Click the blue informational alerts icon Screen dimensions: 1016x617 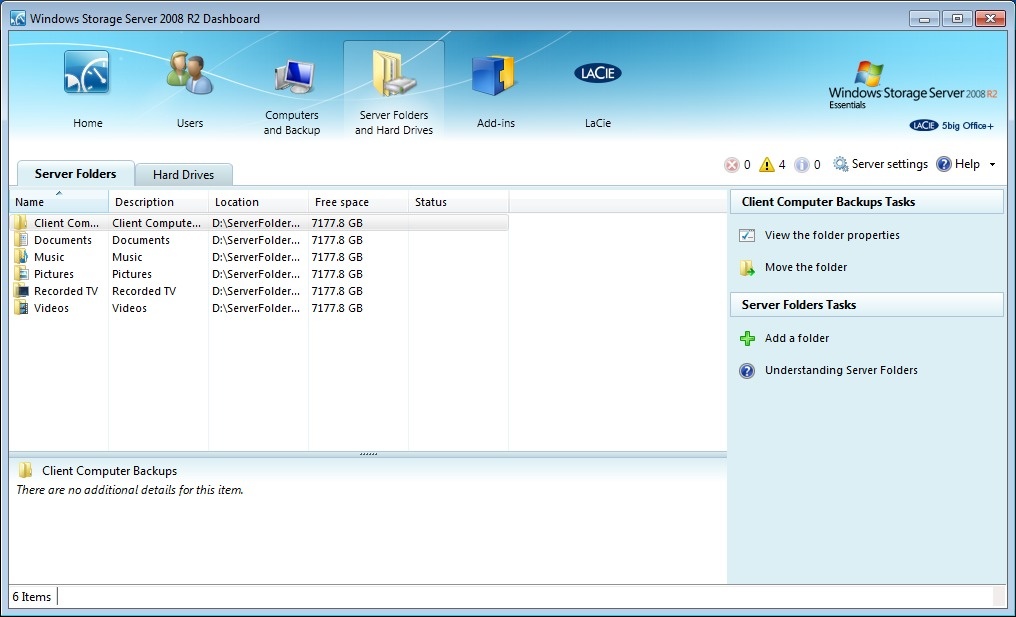802,165
